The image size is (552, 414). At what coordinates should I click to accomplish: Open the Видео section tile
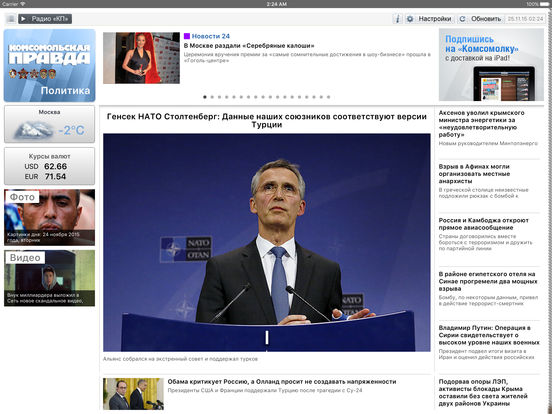point(50,278)
